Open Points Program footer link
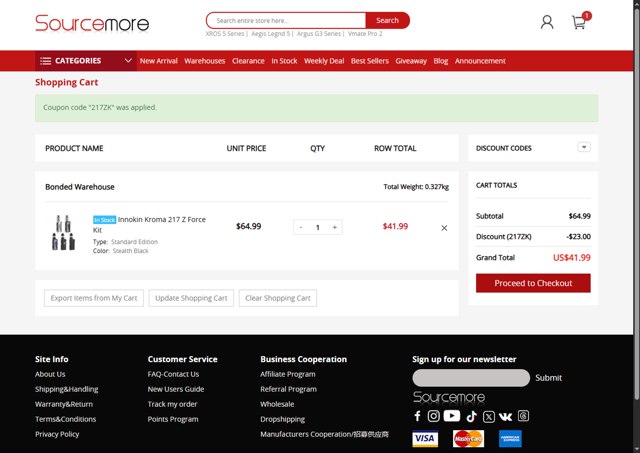Screen dimensions: 640x453 click(x=173, y=419)
